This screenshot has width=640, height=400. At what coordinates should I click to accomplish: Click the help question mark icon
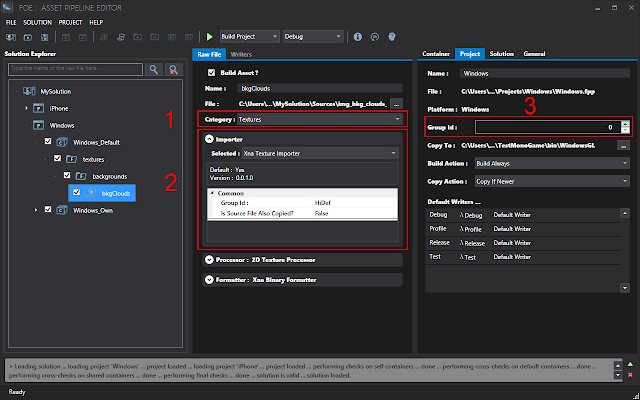tap(391, 36)
